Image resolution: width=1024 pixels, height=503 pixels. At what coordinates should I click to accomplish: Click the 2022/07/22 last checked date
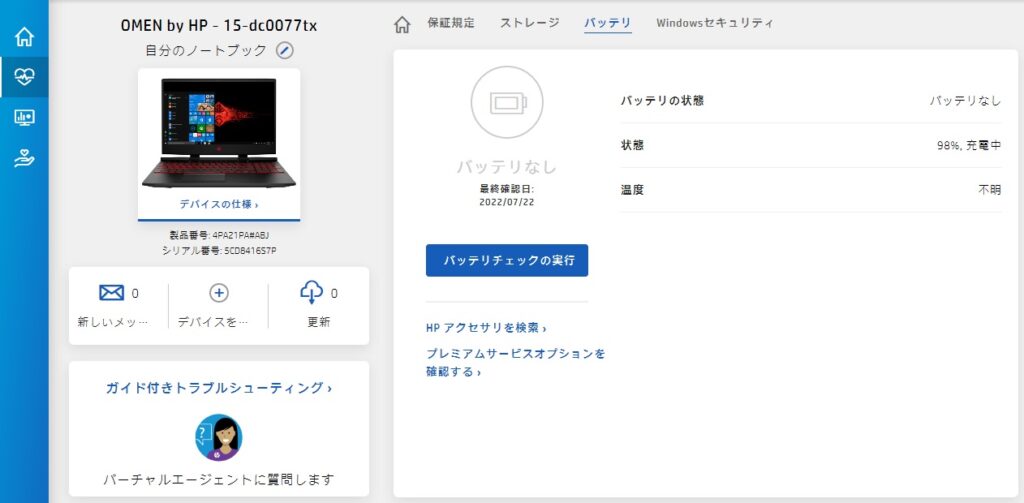click(507, 202)
